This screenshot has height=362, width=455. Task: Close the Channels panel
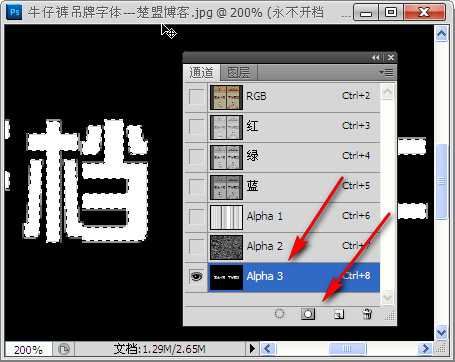(391, 58)
